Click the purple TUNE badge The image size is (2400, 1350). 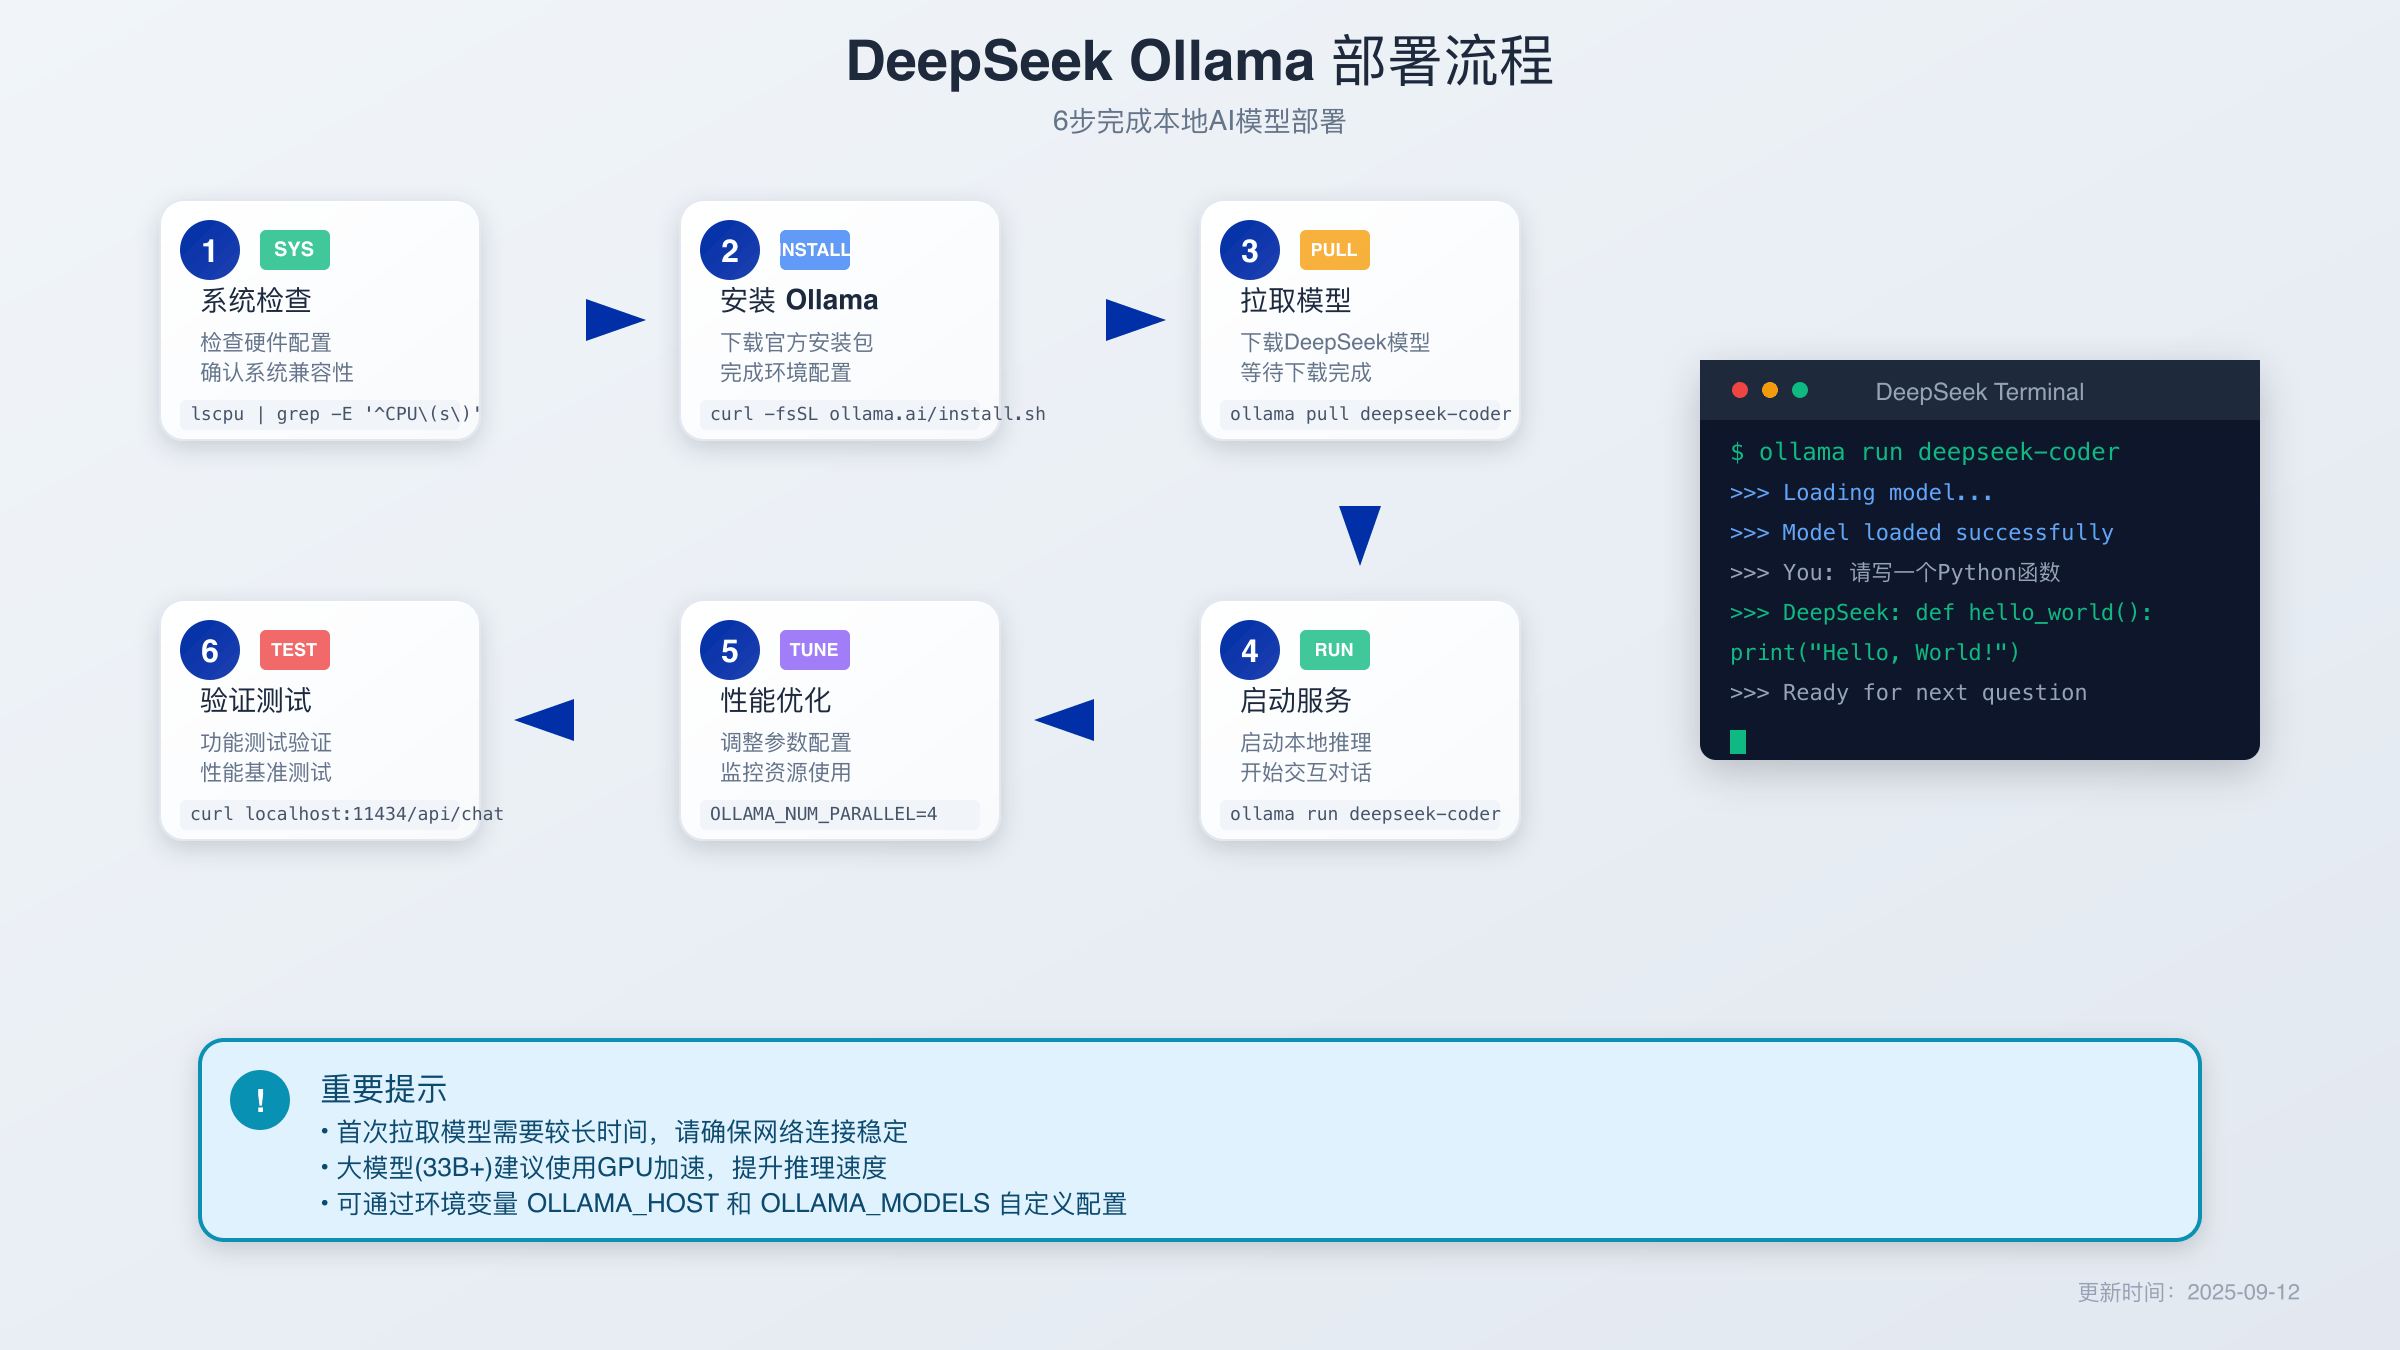point(815,650)
